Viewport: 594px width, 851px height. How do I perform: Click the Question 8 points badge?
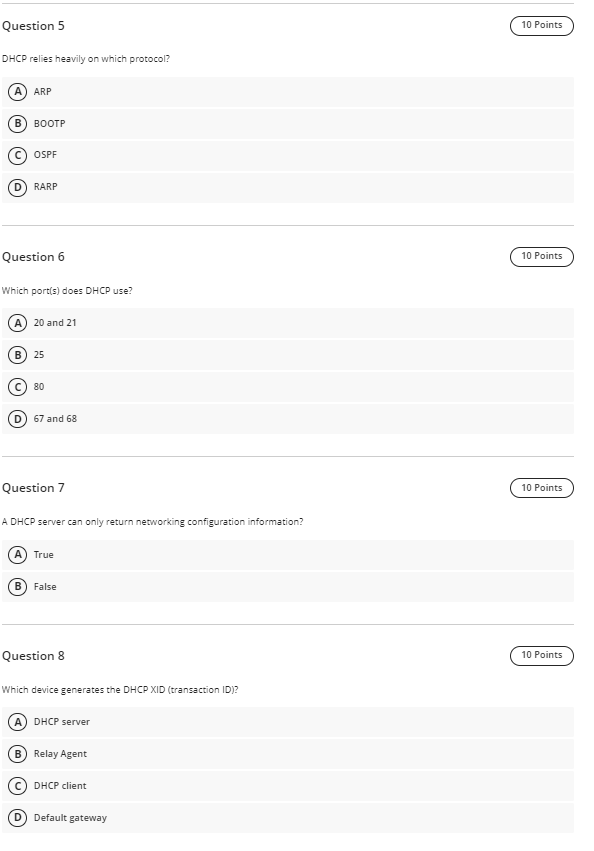click(x=542, y=656)
